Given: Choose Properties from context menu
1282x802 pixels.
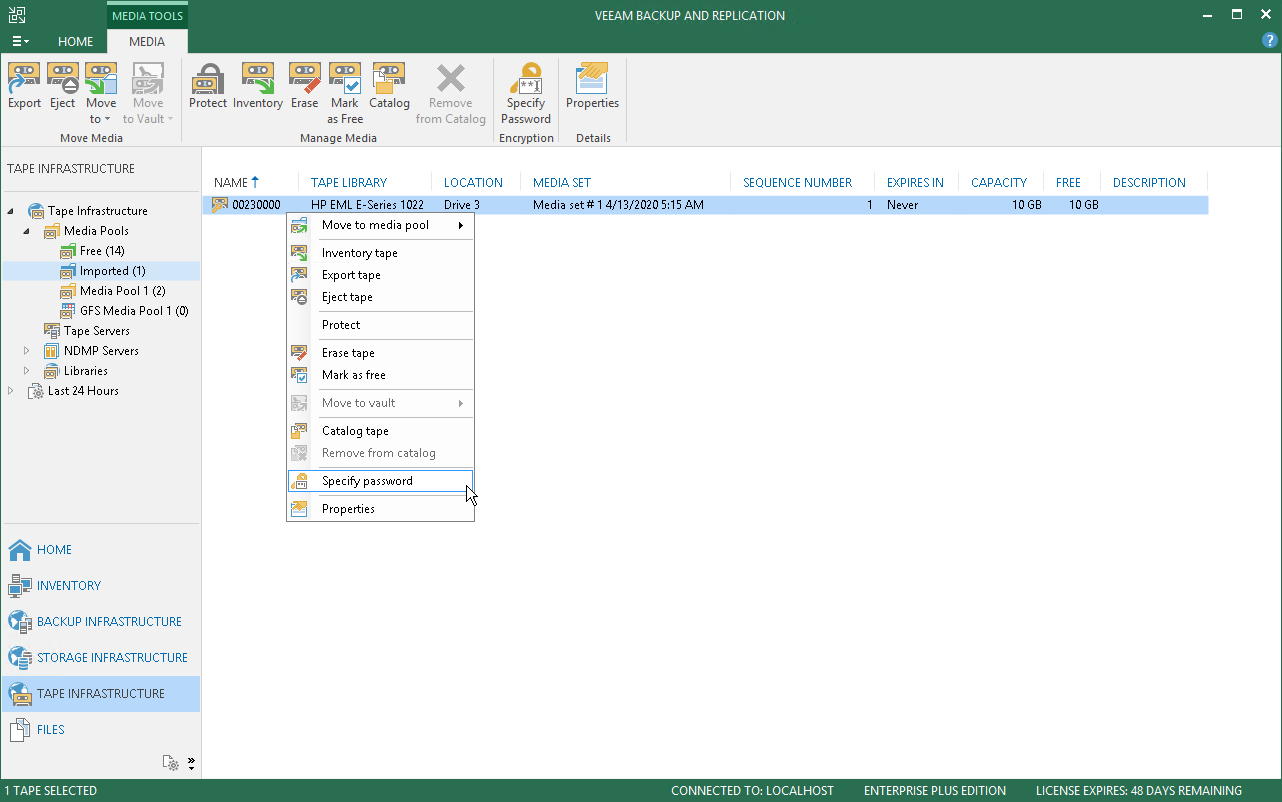Looking at the screenshot, I should point(380,509).
